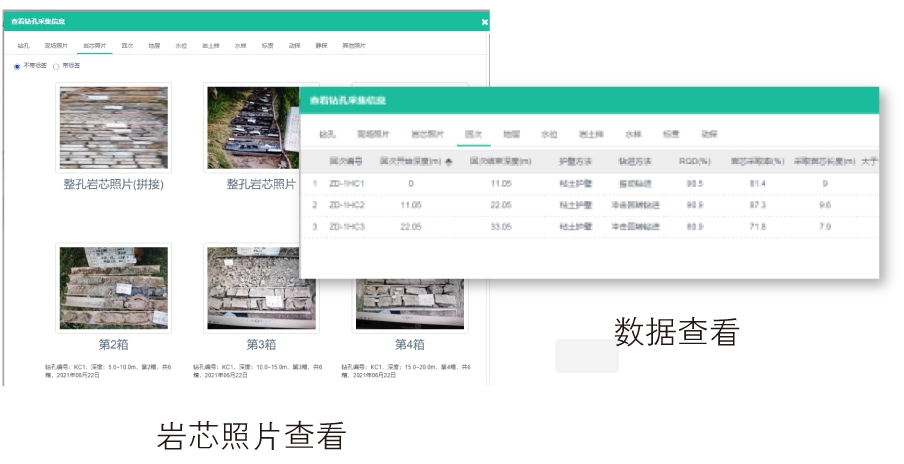Switch to 岩芯照片 tab in left dialog
The height and width of the screenshot is (464, 904).
click(96, 45)
